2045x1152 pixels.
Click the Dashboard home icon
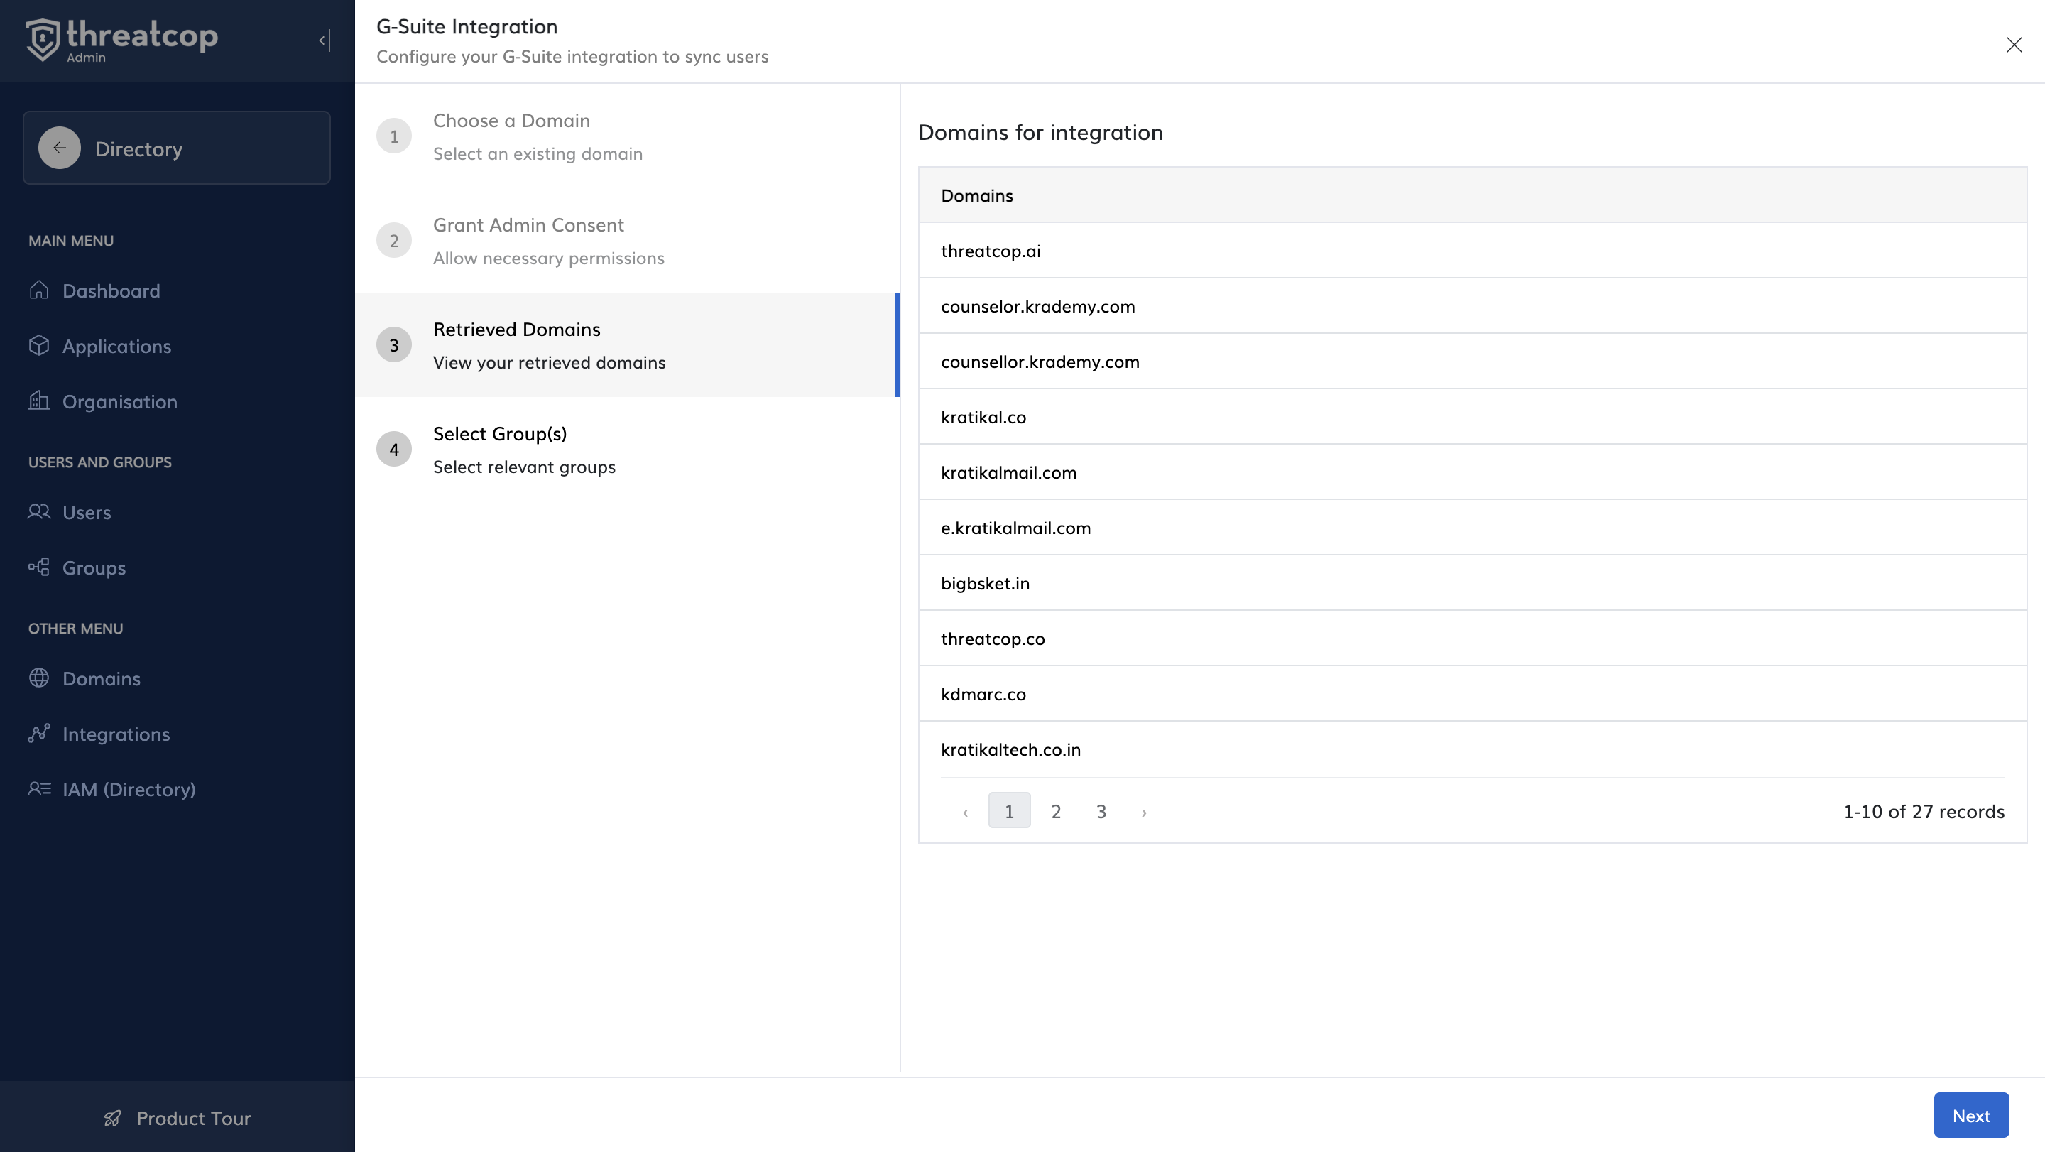pos(39,291)
